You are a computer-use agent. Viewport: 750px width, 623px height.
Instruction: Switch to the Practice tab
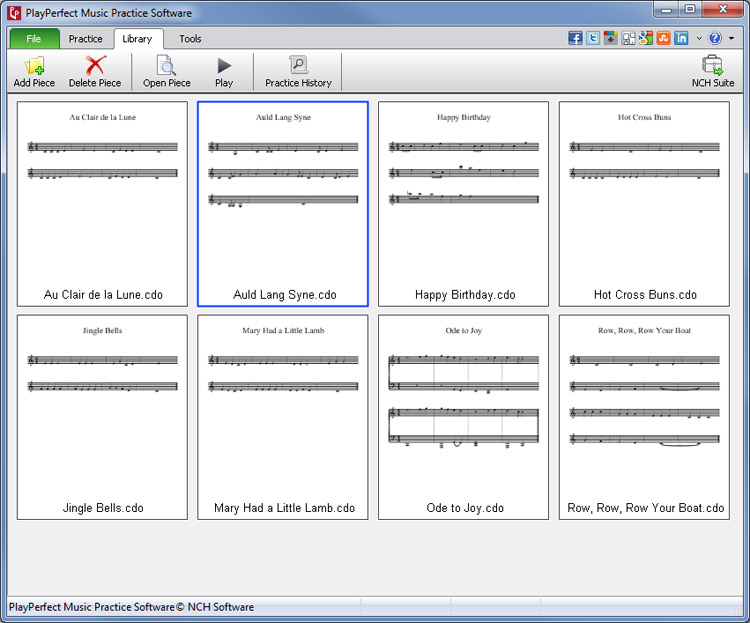click(x=86, y=39)
